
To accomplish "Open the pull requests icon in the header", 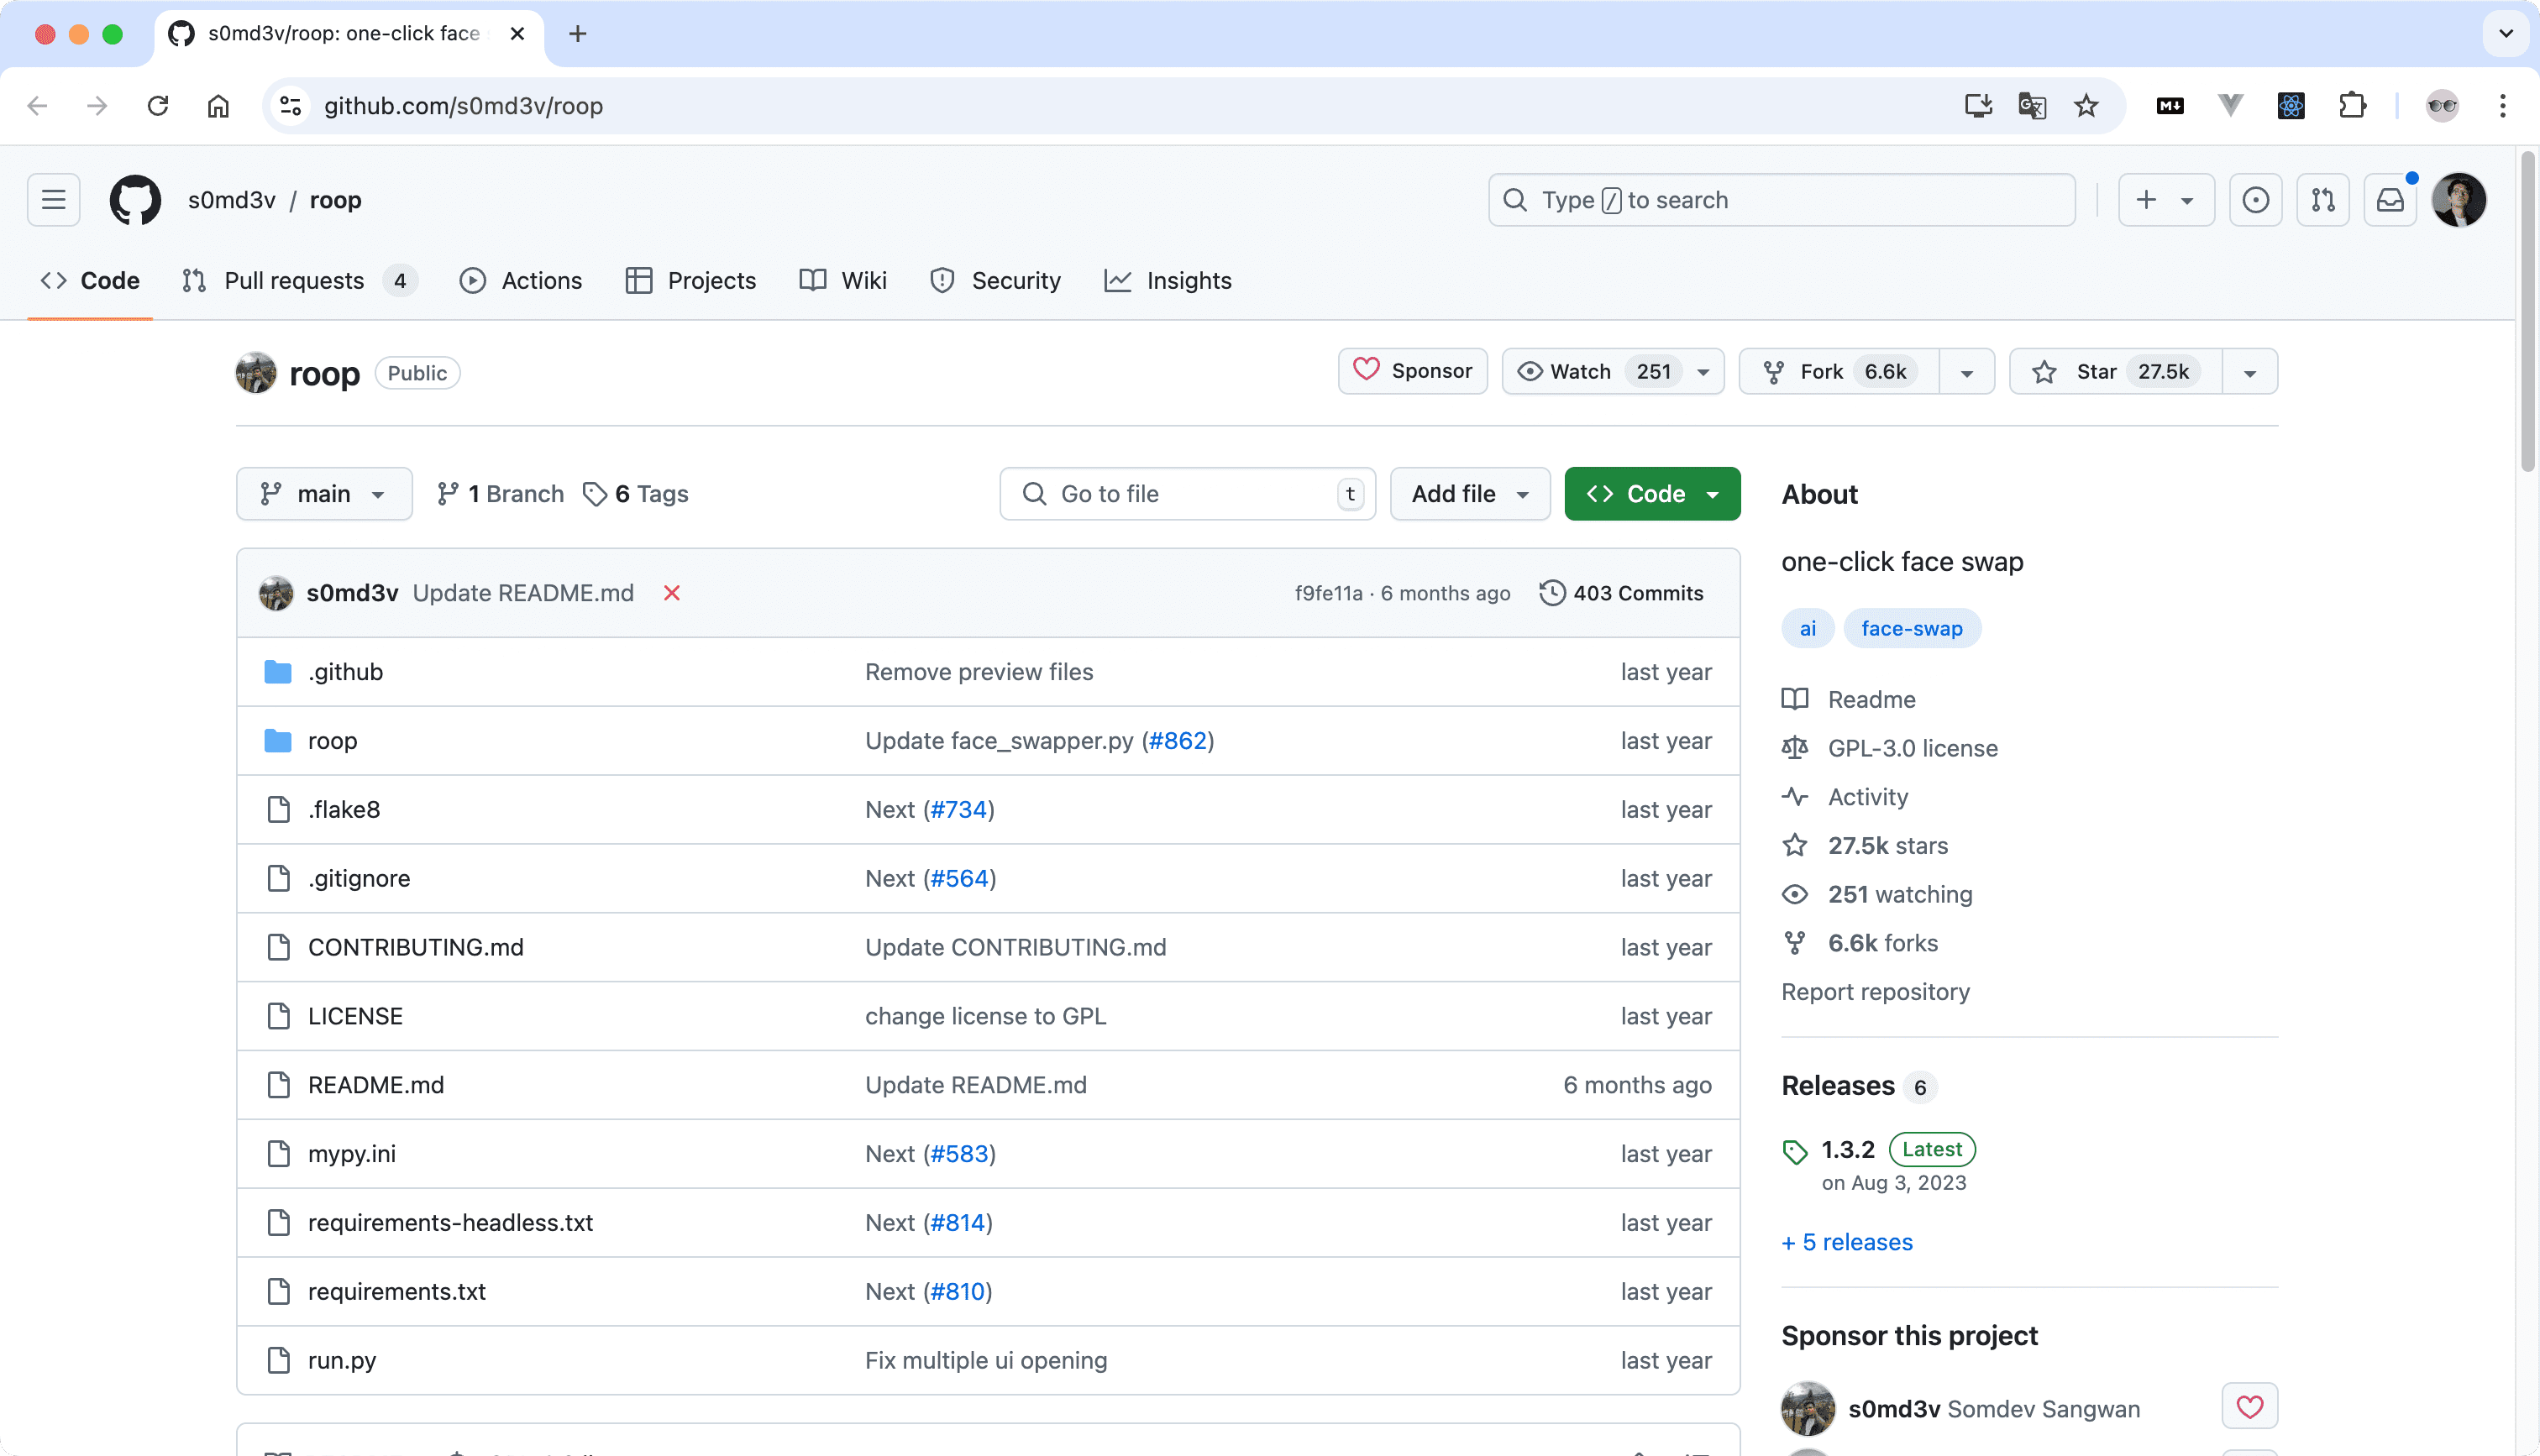I will point(2323,200).
